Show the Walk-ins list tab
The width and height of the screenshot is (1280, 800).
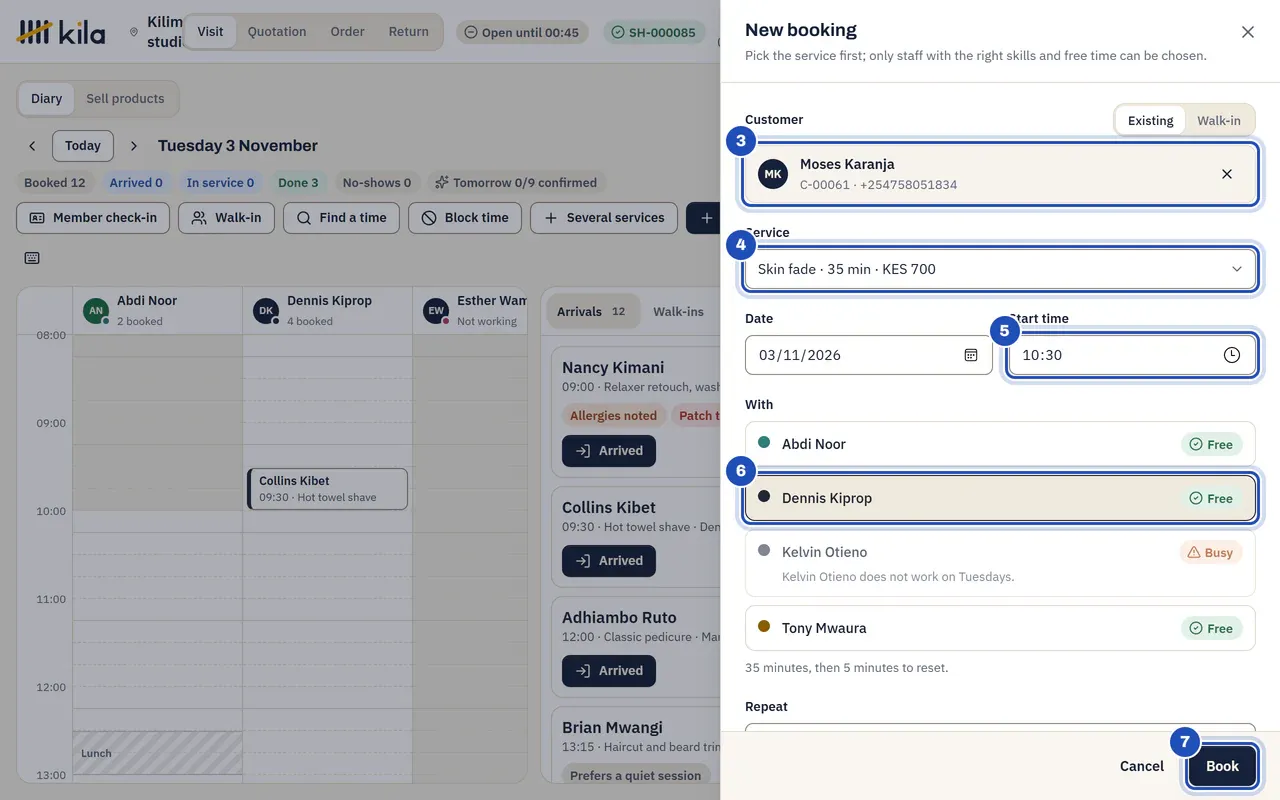click(x=678, y=311)
